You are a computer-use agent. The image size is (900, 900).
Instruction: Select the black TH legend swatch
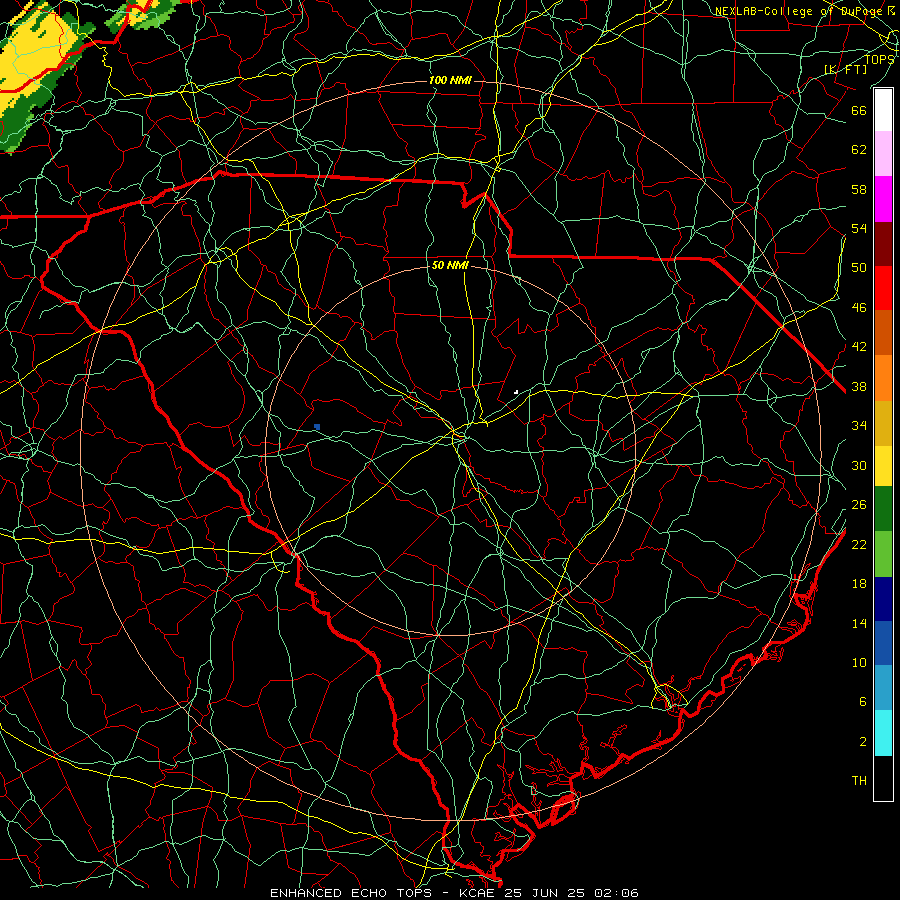883,778
